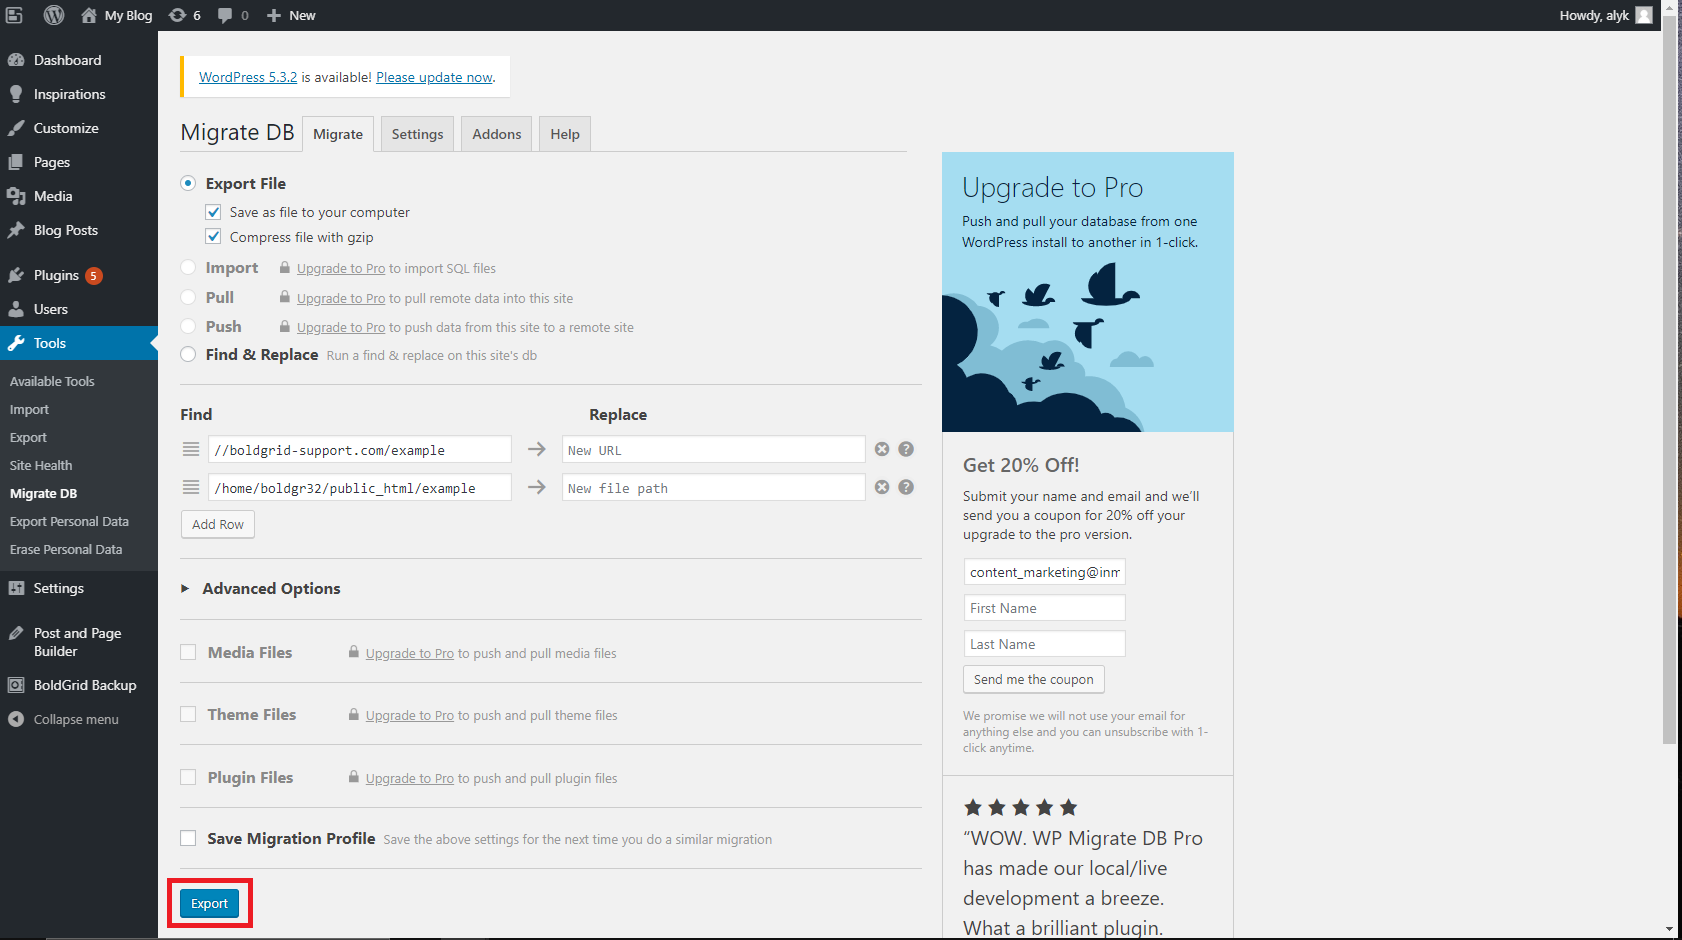Click the Please update now link
This screenshot has height=940, width=1682.
(x=434, y=77)
